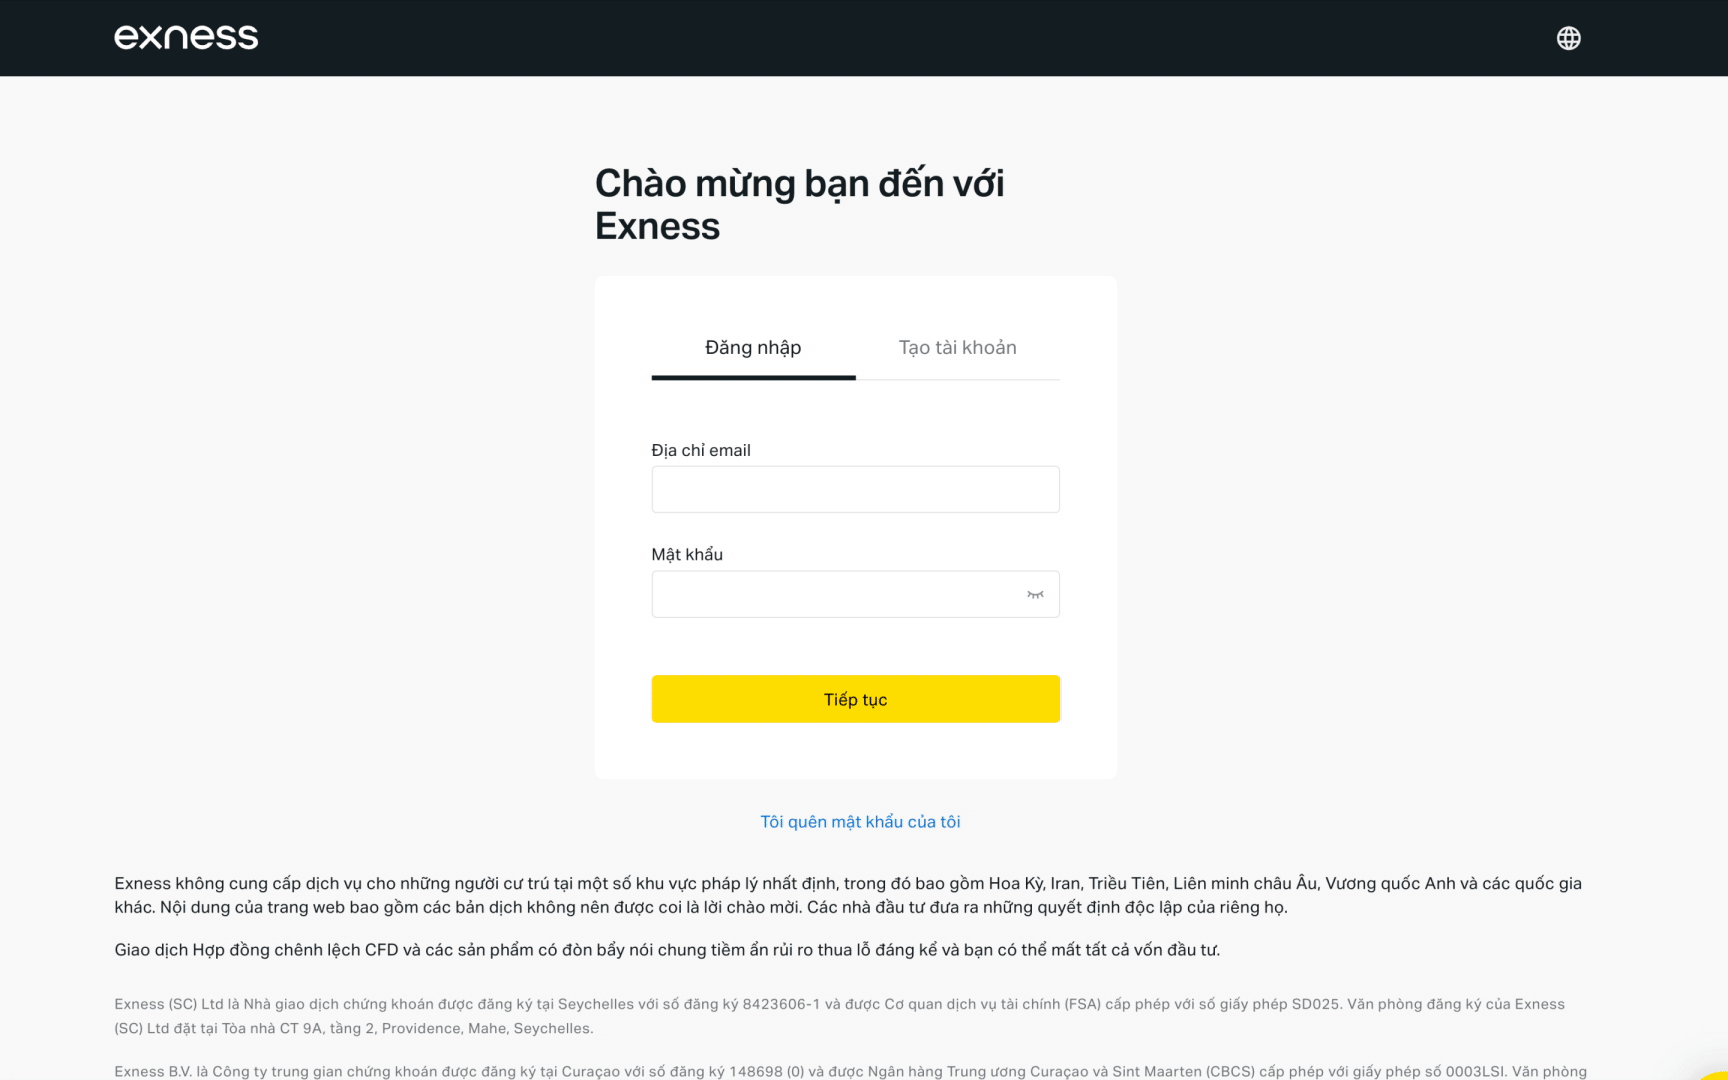Click the Chào mừng bạn đến với Exness heading
This screenshot has height=1080, width=1728.
tap(800, 205)
